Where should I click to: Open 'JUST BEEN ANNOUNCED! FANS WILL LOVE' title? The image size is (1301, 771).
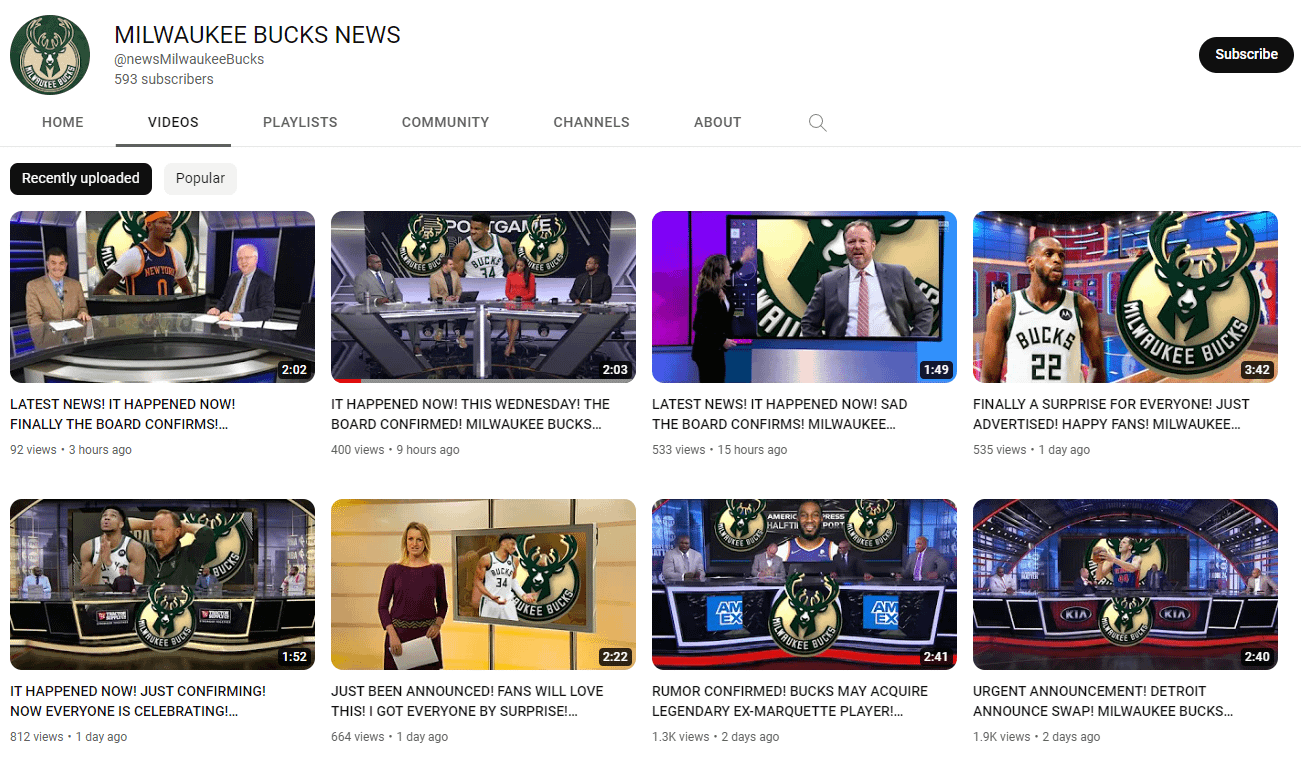pos(467,701)
